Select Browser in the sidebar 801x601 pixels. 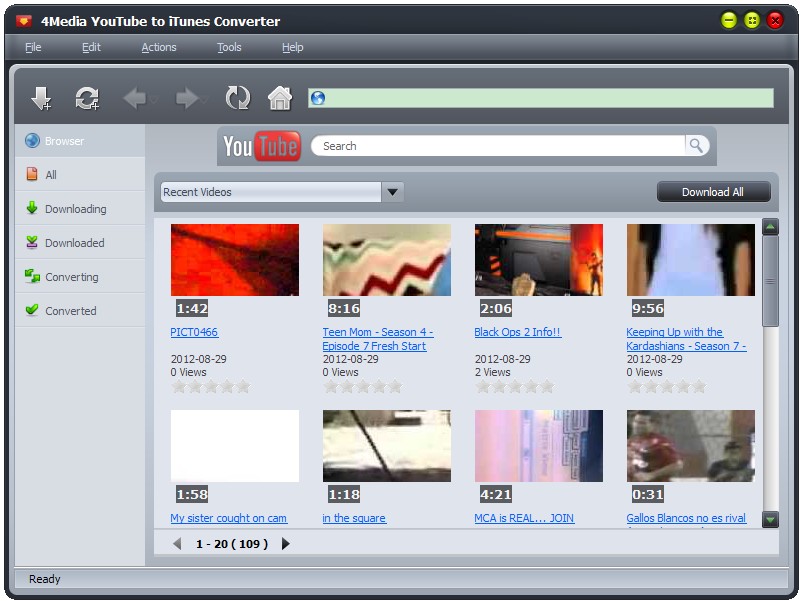pyautogui.click(x=80, y=141)
